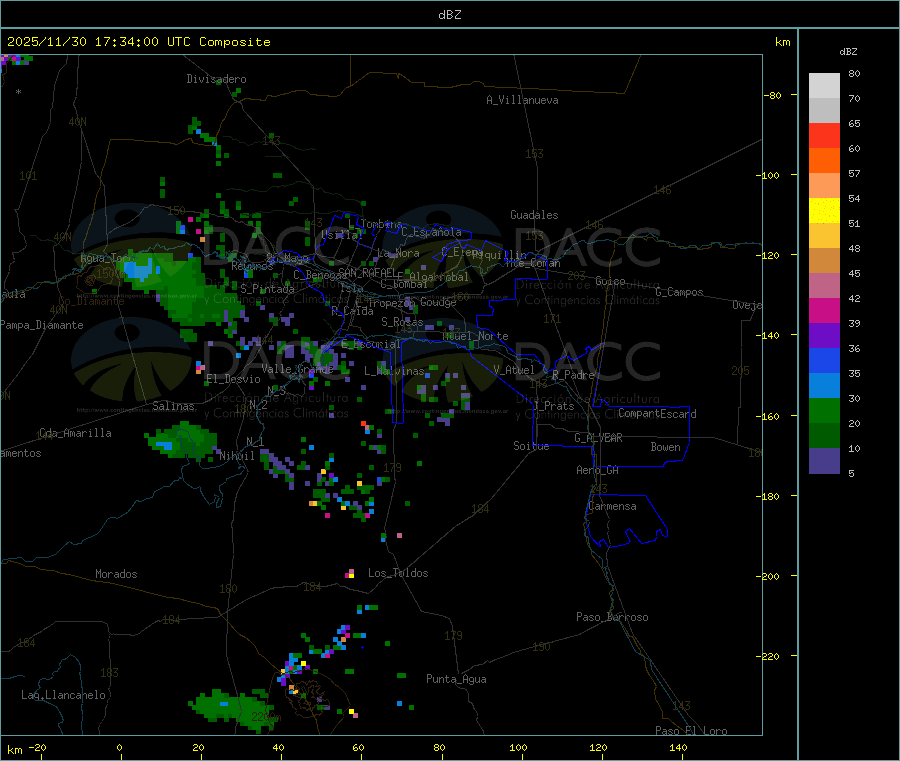Viewport: 900px width, 761px height.
Task: Click the dBZ title at top
Action: click(x=449, y=15)
